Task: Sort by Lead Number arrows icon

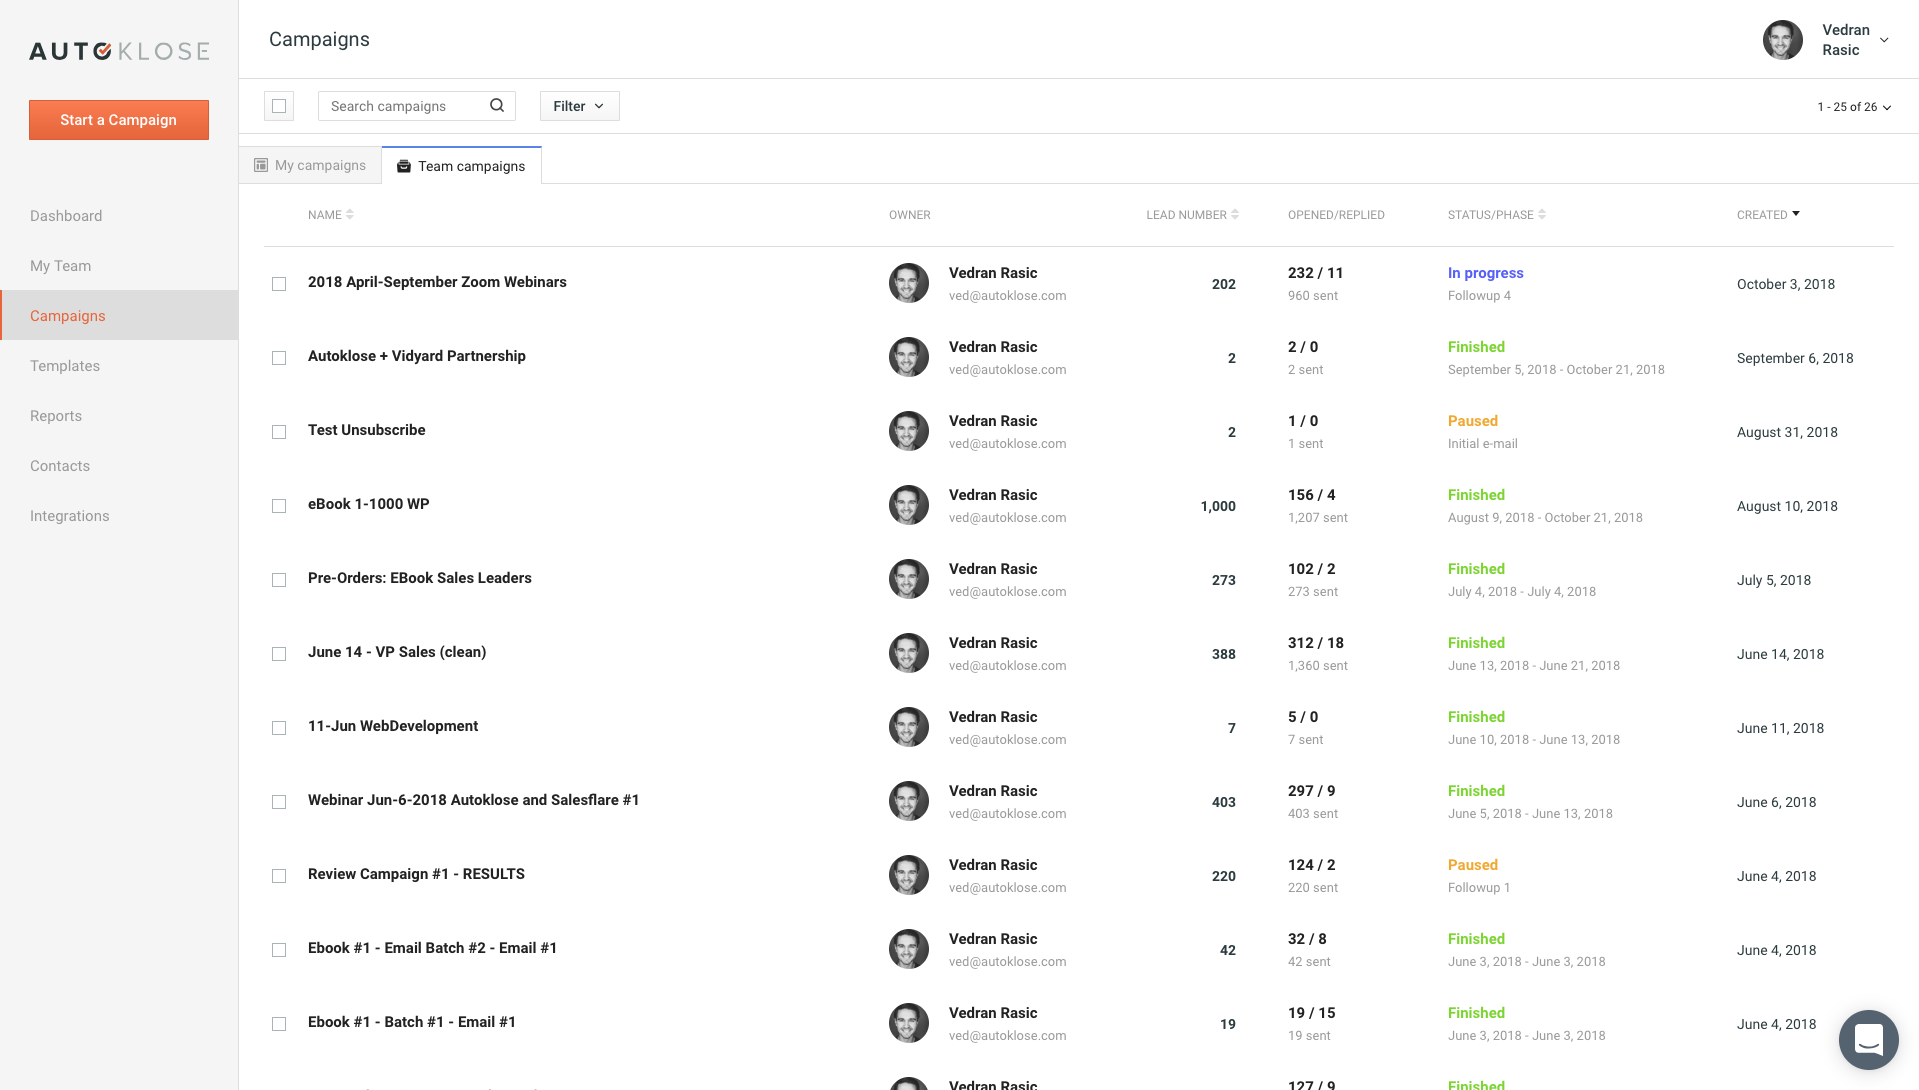Action: [1235, 215]
